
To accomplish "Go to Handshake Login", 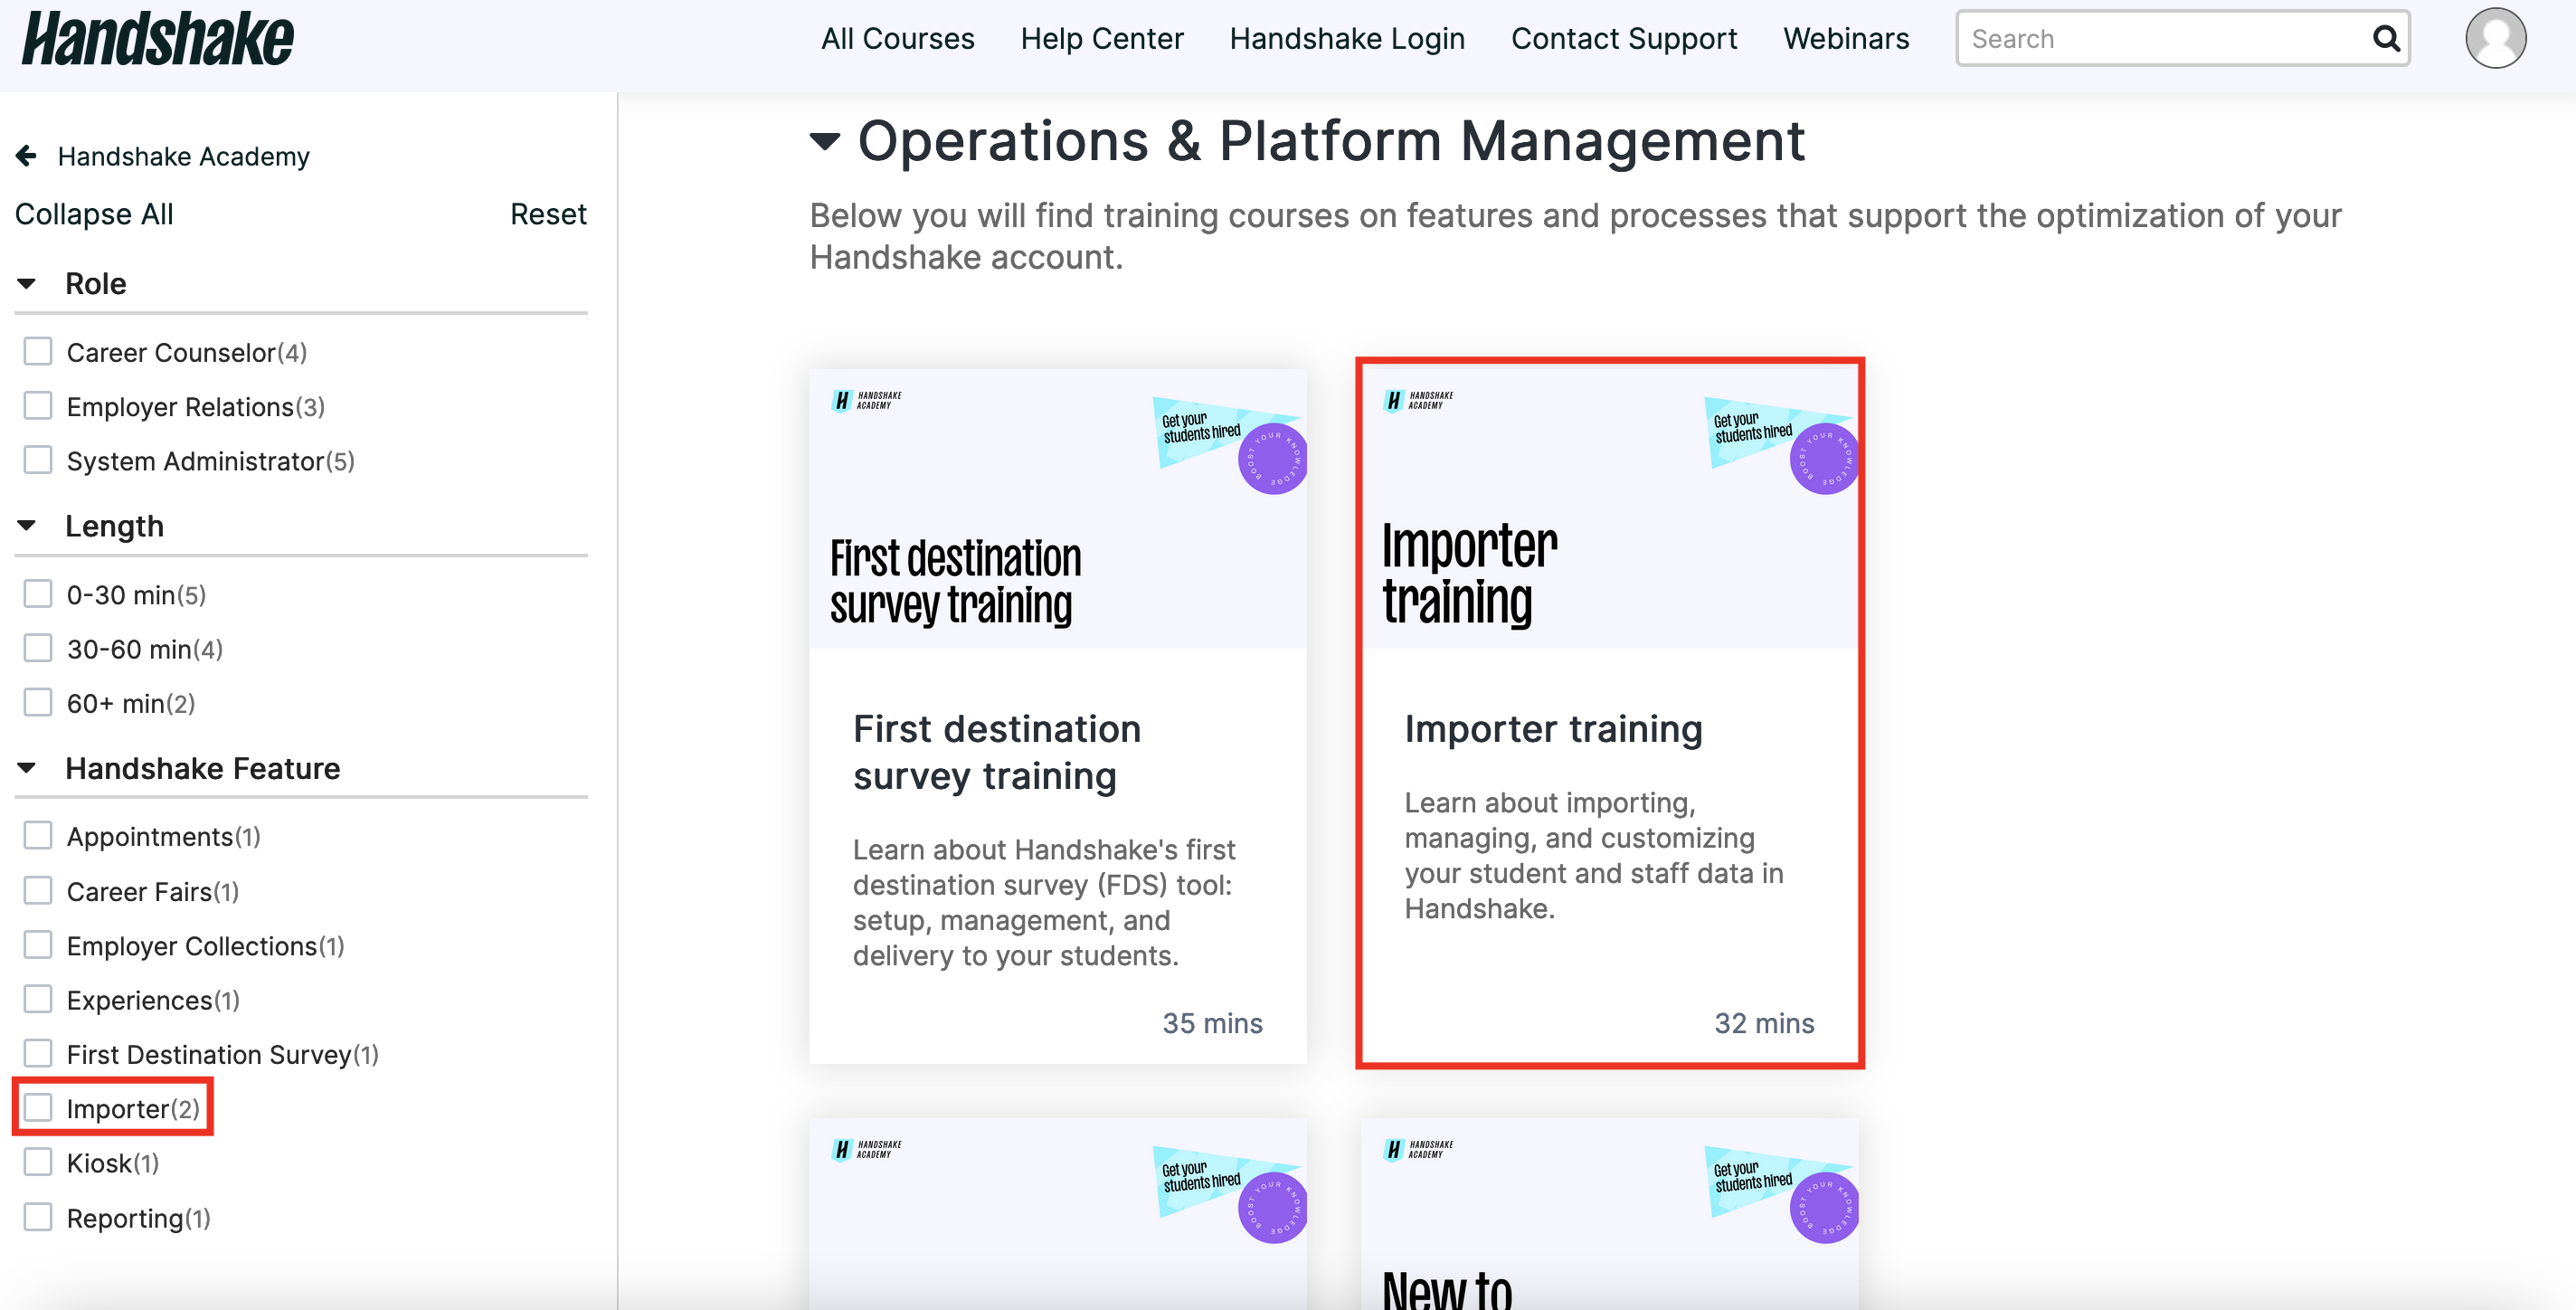I will [x=1346, y=39].
